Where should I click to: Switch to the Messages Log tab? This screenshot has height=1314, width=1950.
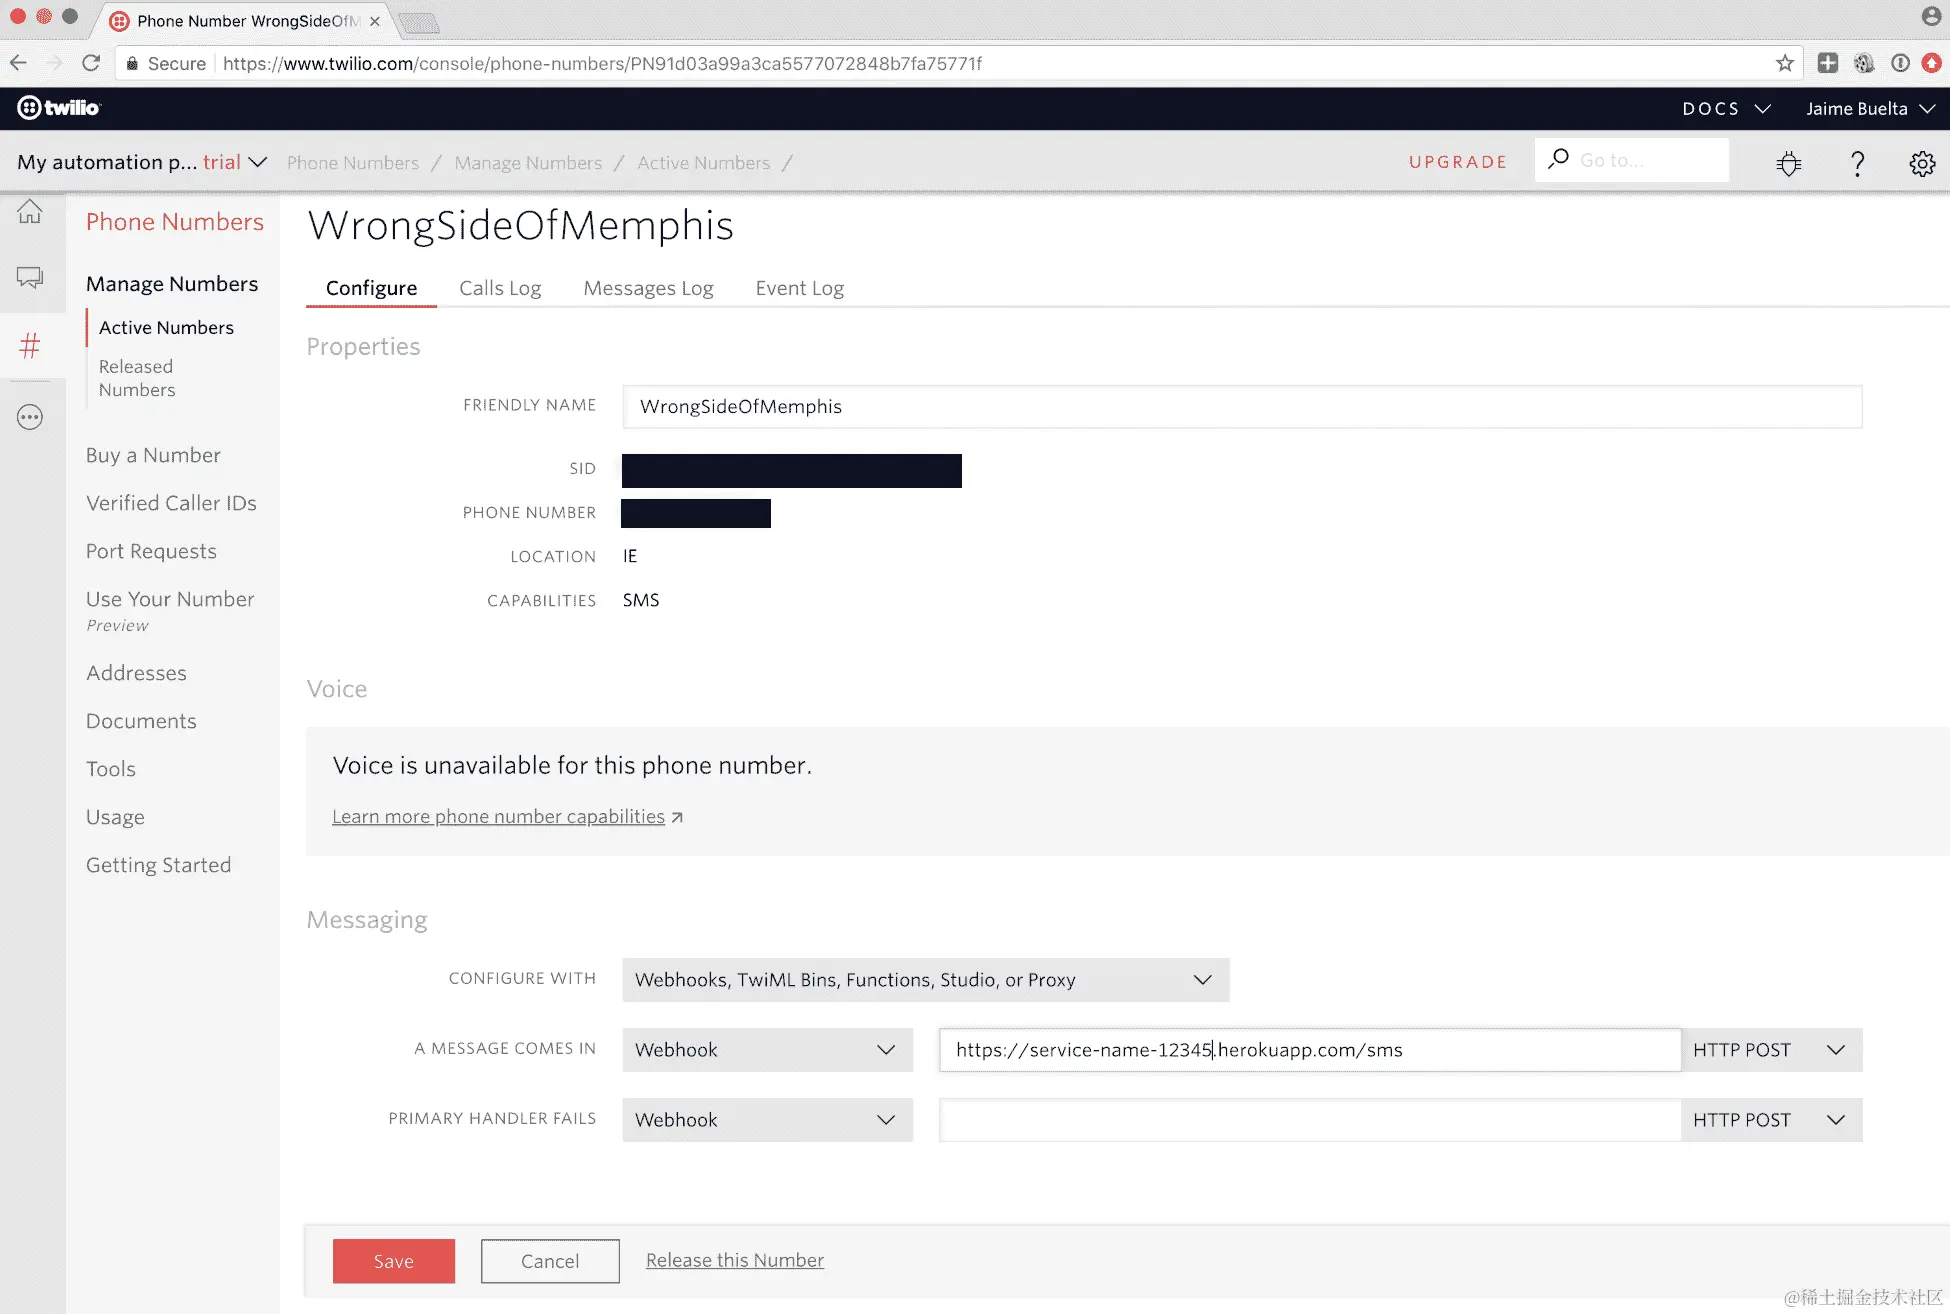(x=648, y=288)
